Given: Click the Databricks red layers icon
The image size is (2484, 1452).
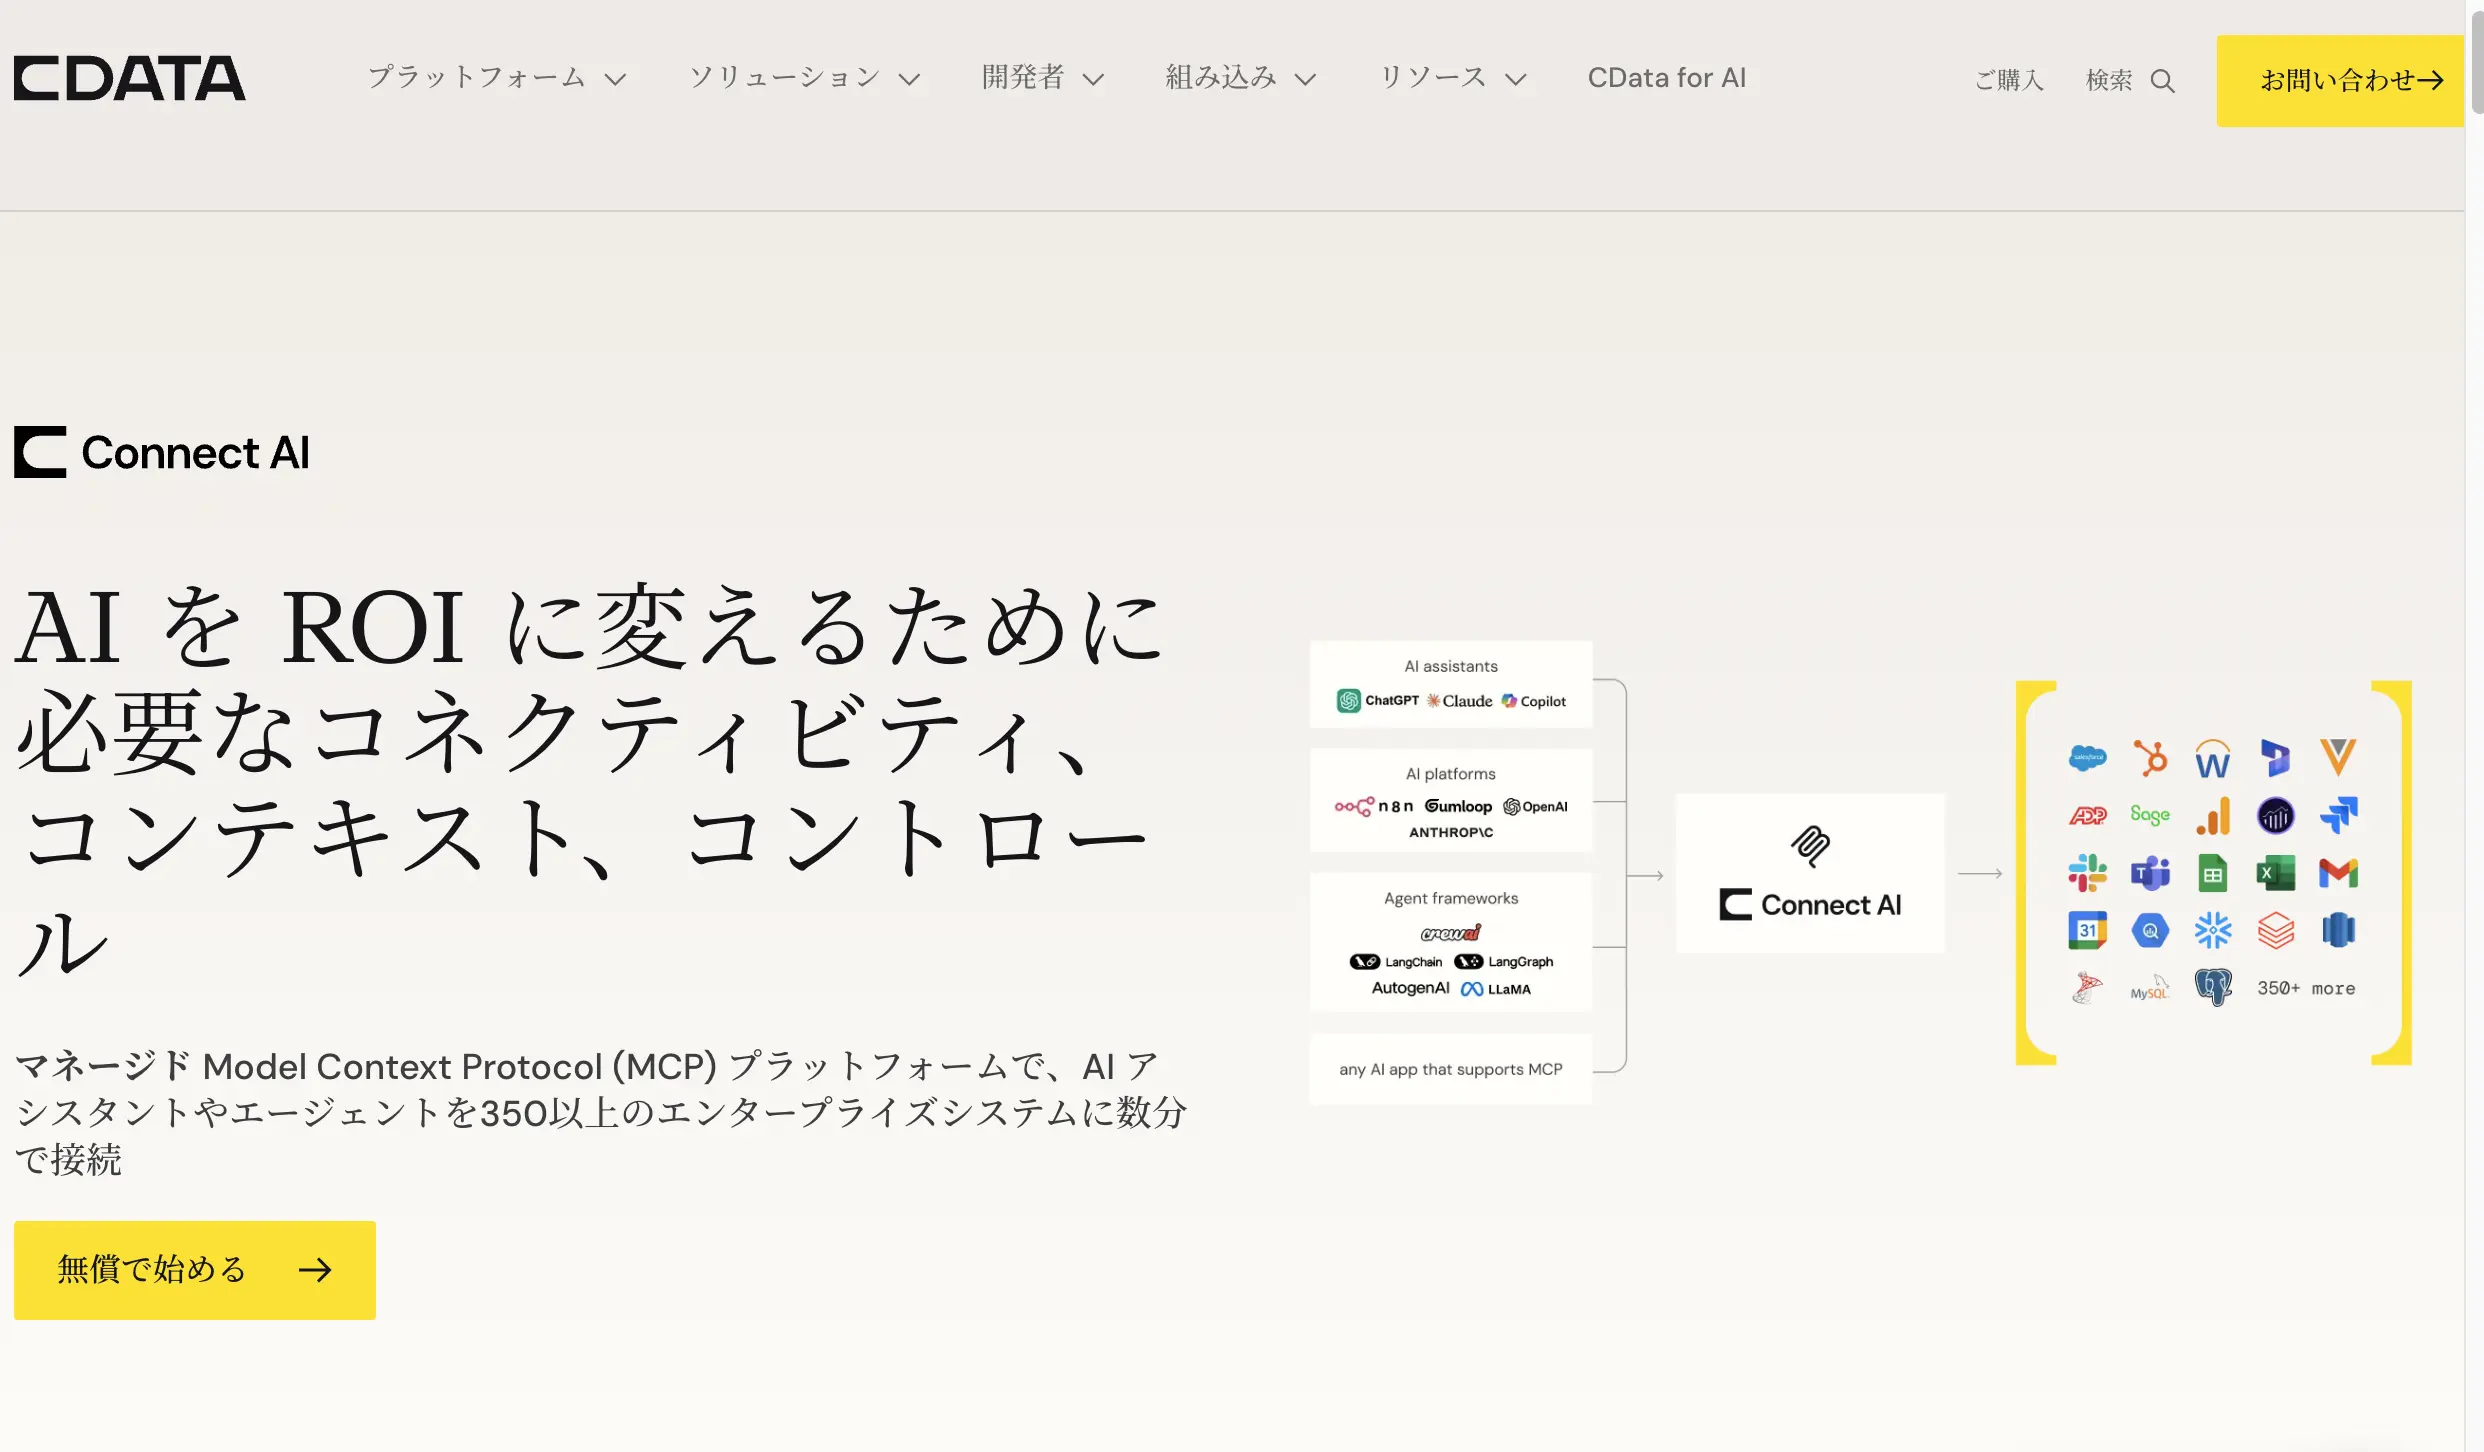Looking at the screenshot, I should point(2275,930).
